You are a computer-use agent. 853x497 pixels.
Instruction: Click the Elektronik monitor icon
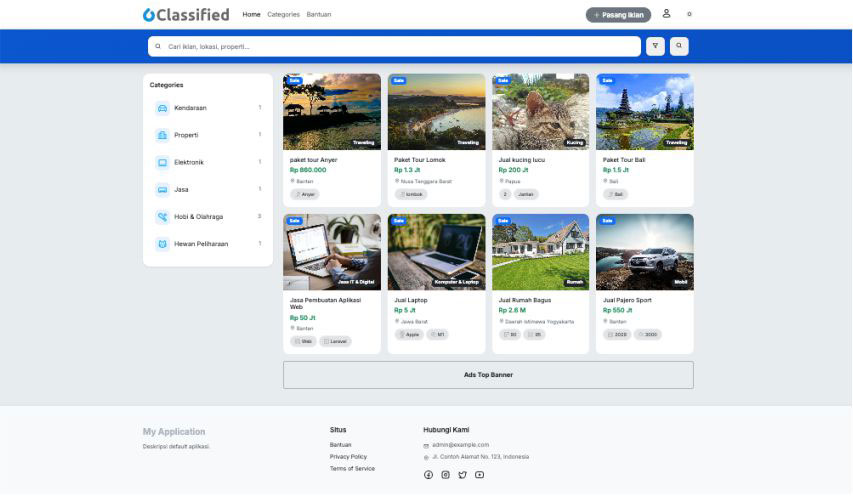click(162, 163)
